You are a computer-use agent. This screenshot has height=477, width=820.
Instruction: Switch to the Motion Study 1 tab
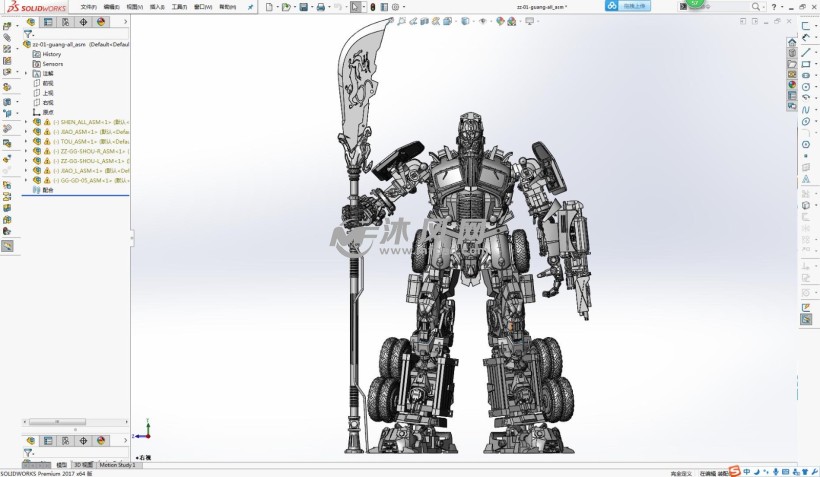[x=117, y=464]
